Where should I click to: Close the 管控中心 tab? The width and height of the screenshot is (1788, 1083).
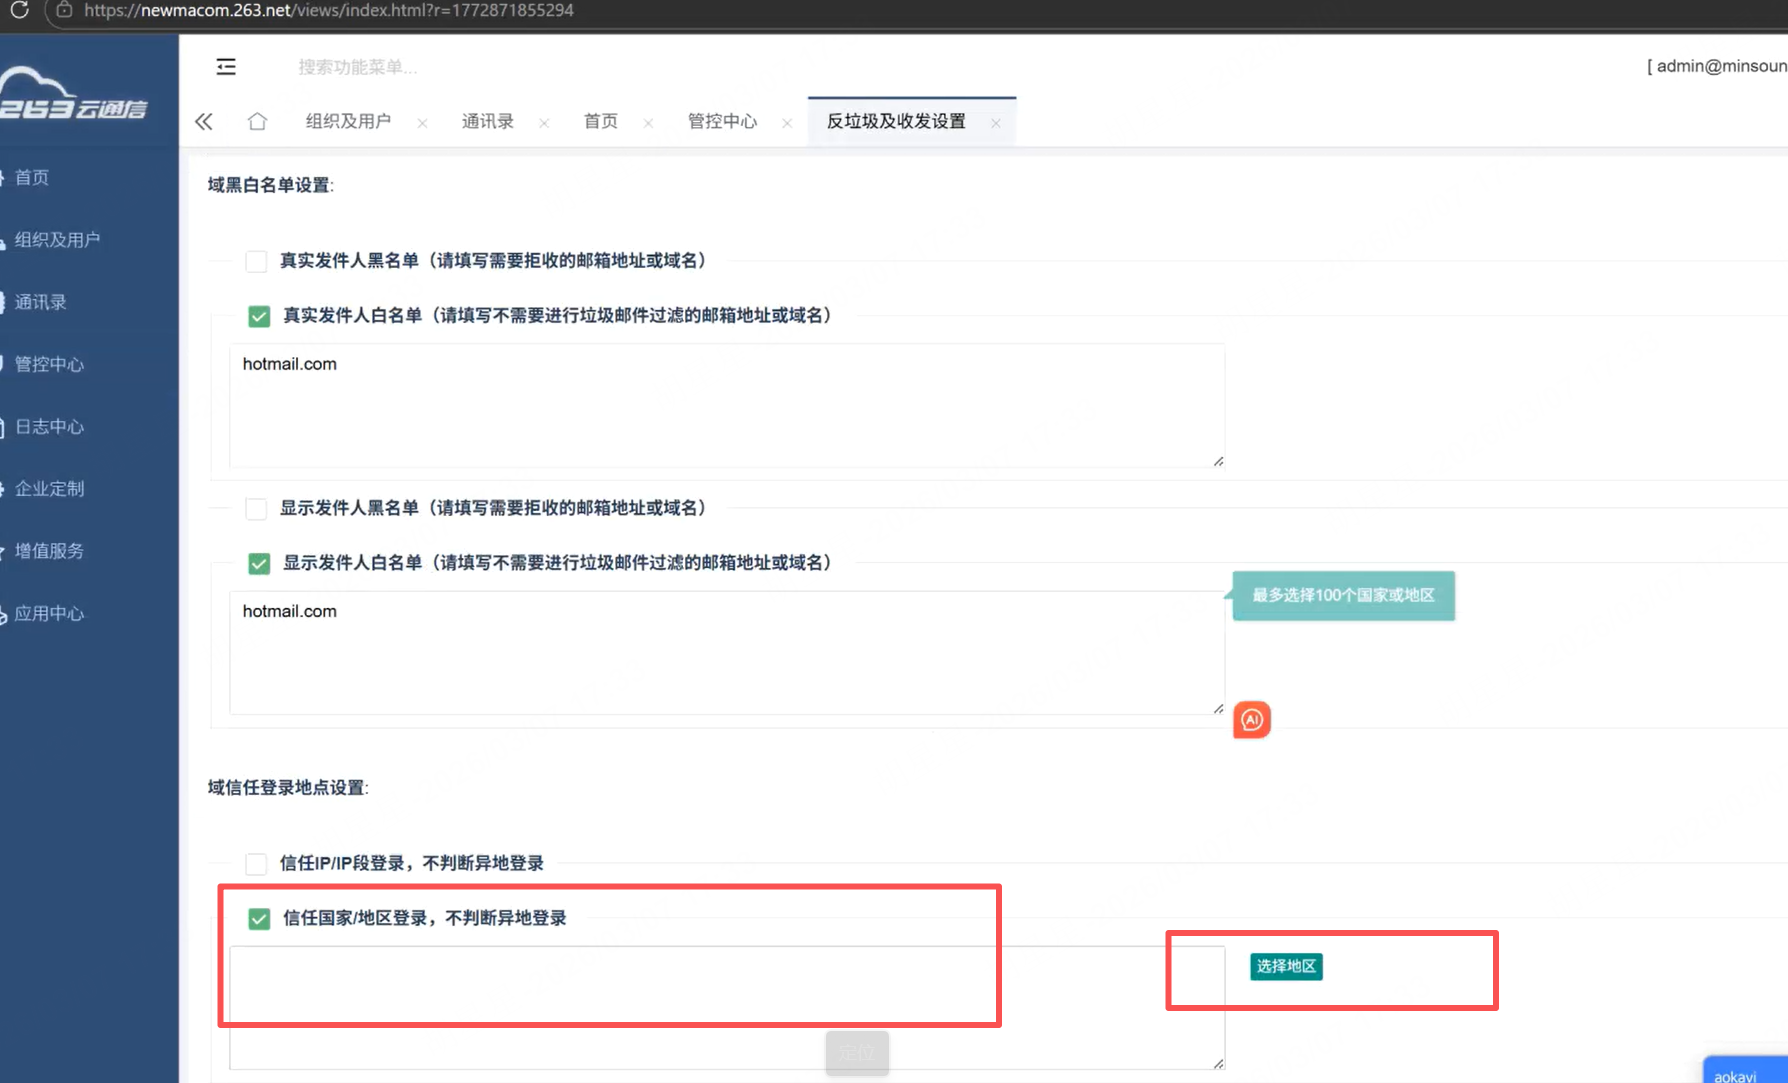coord(787,123)
